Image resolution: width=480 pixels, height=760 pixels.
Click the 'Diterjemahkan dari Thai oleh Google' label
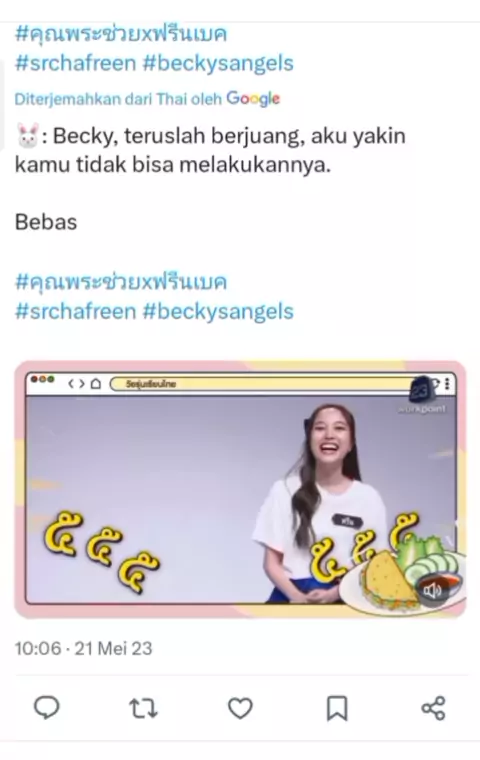click(147, 99)
